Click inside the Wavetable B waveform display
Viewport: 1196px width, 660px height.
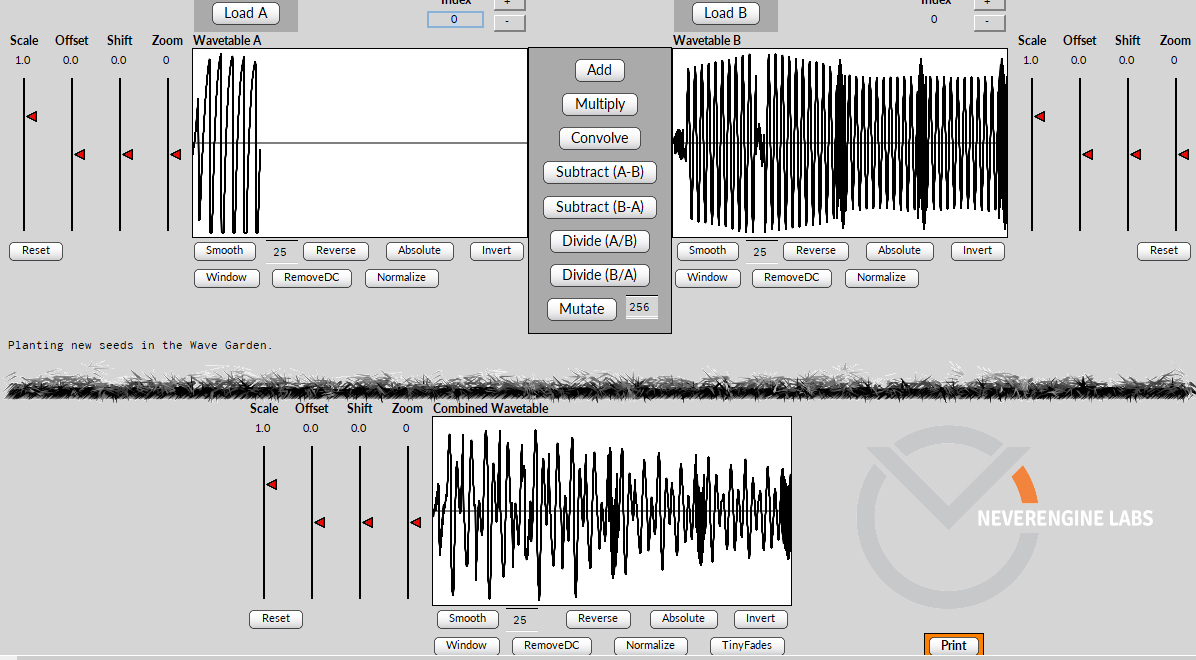[840, 143]
